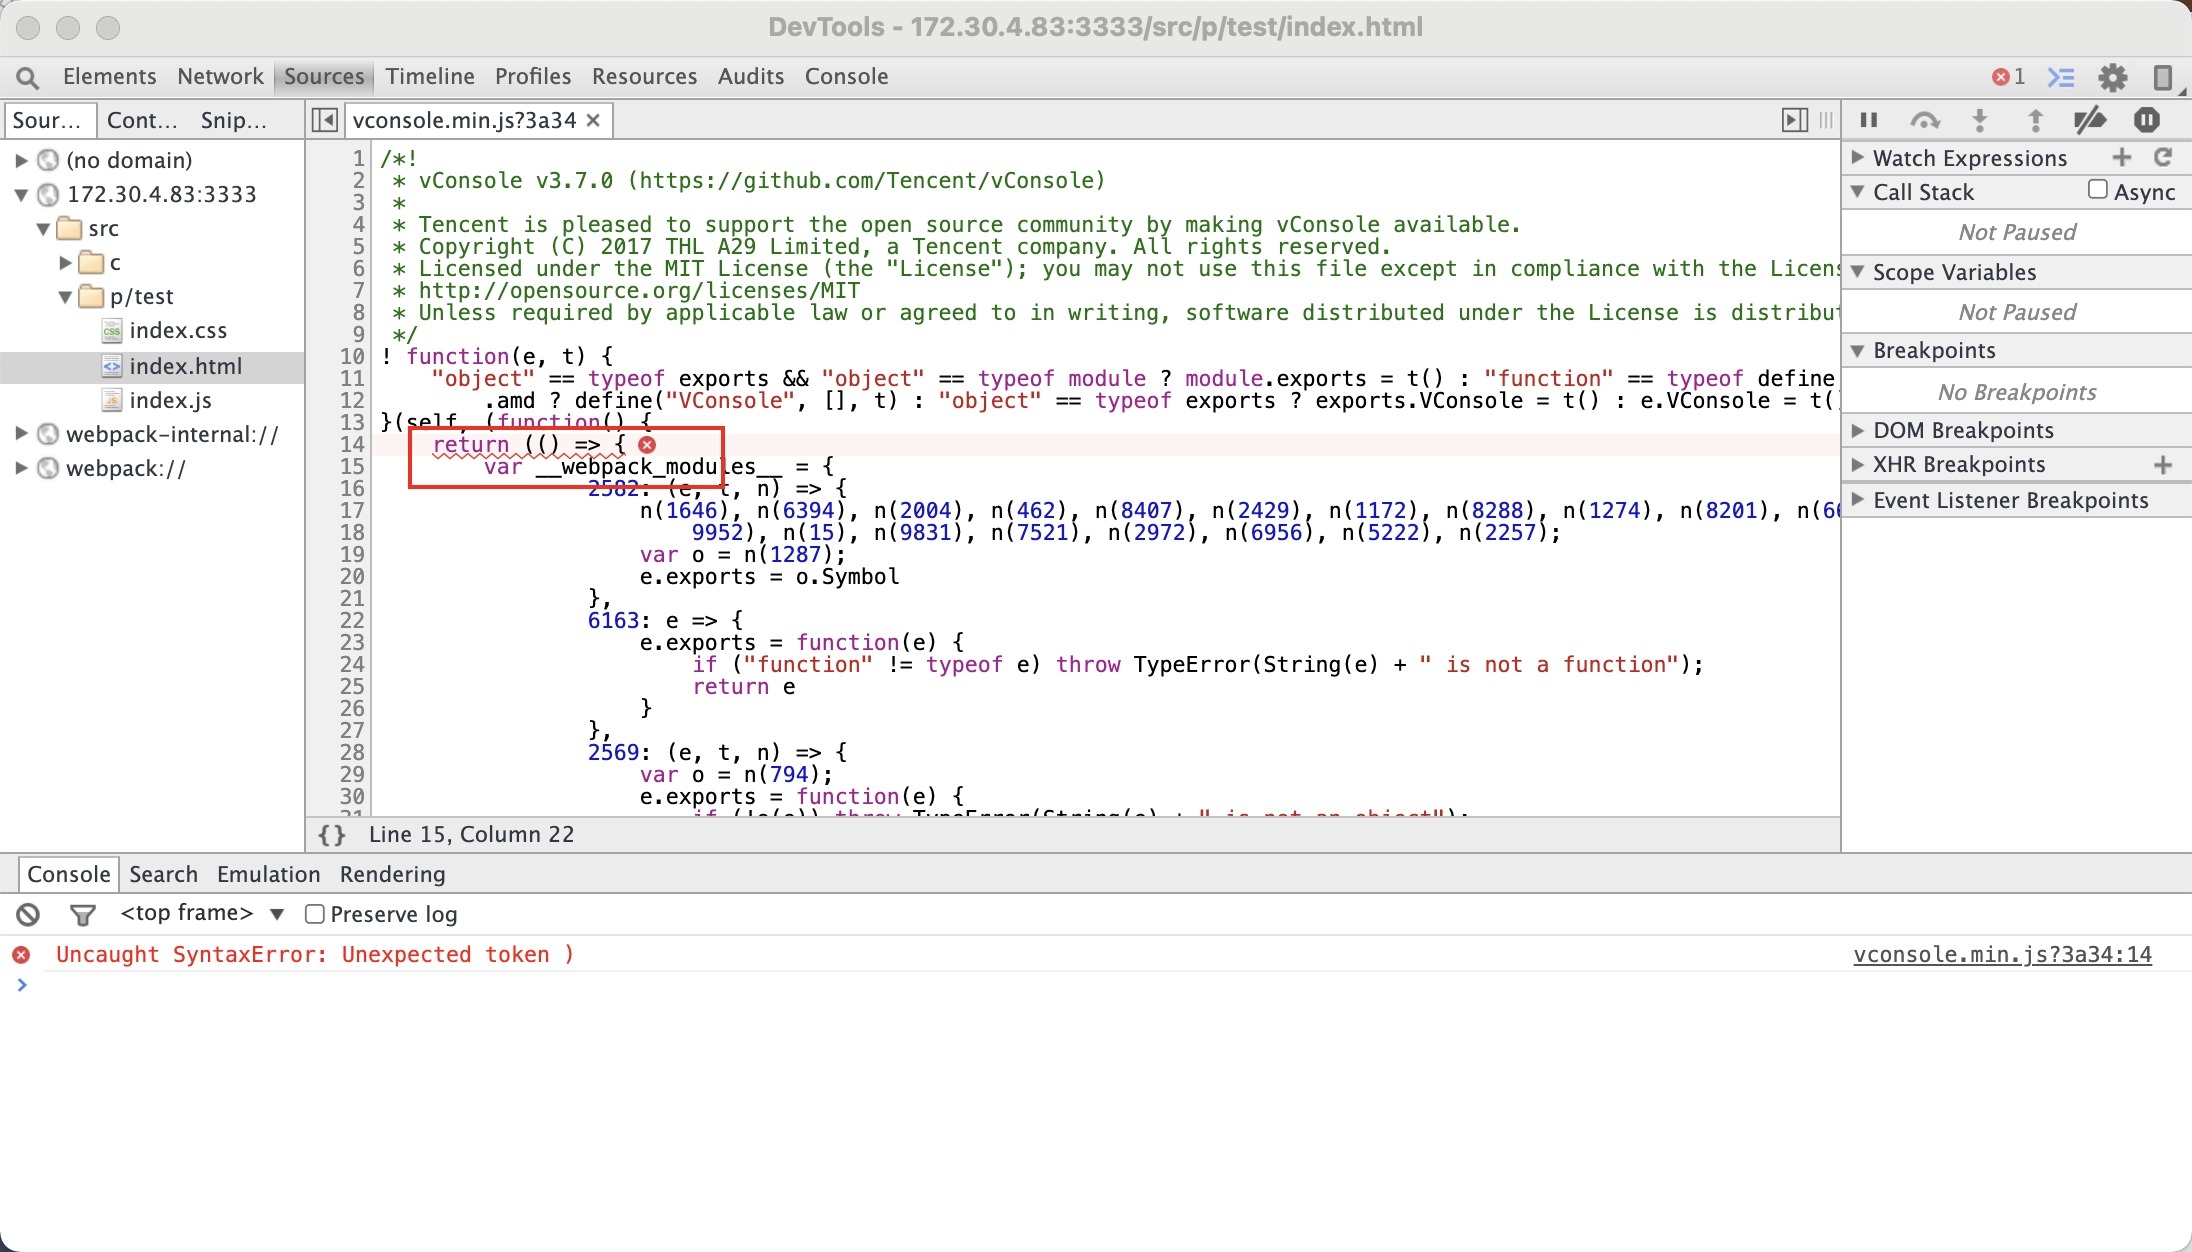The width and height of the screenshot is (2192, 1252).
Task: Toggle the console filter icon
Action: 82,914
